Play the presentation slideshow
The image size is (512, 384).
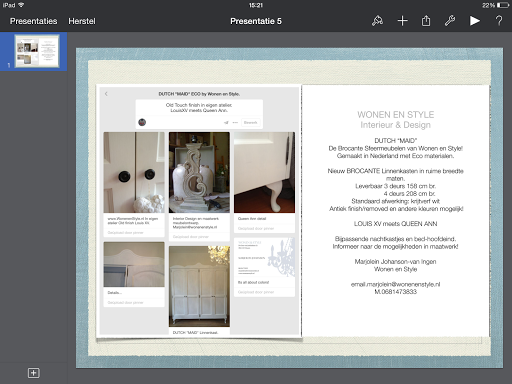coord(475,21)
